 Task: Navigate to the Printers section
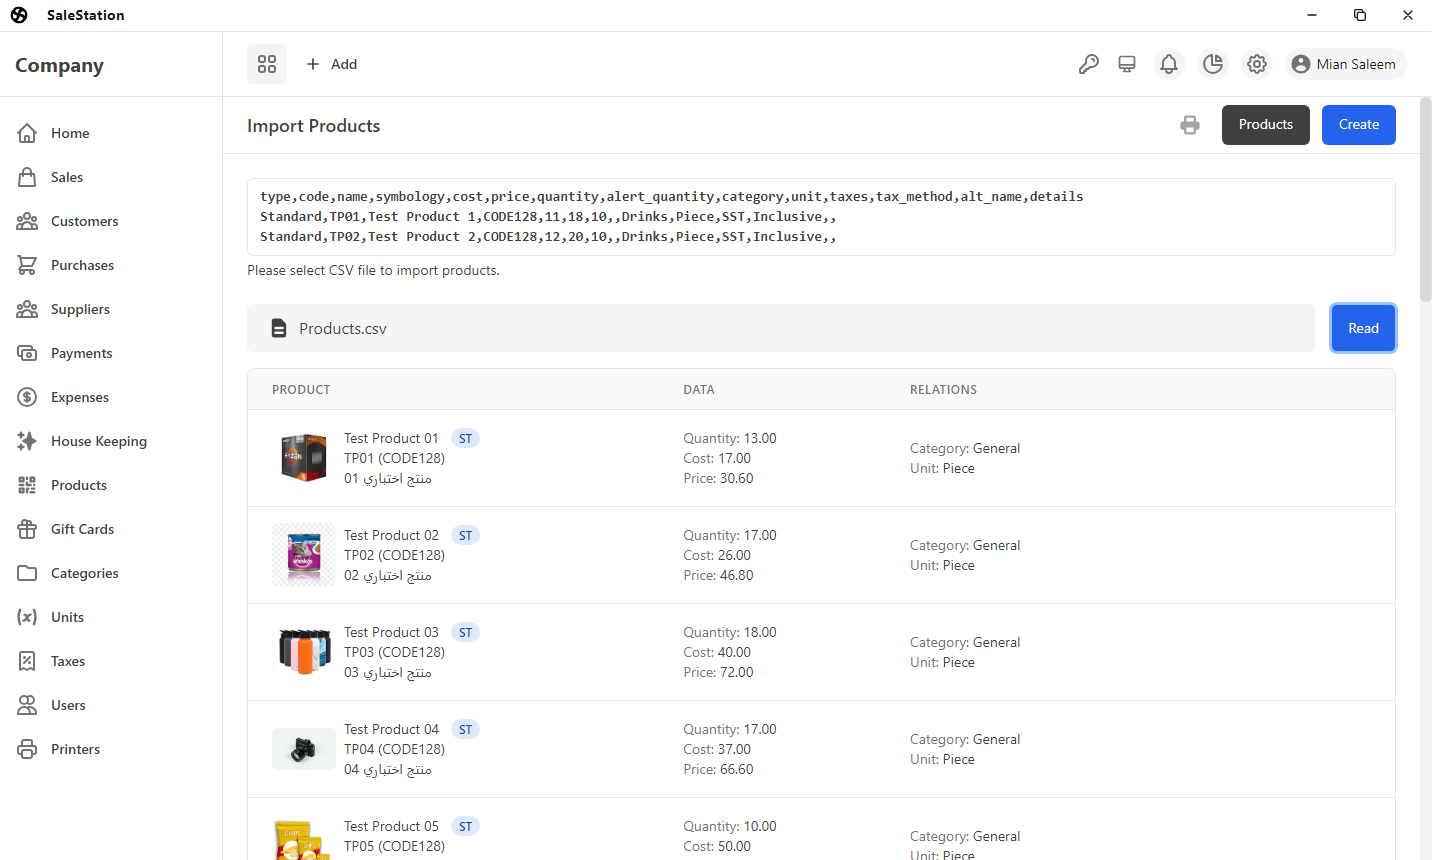(x=75, y=749)
